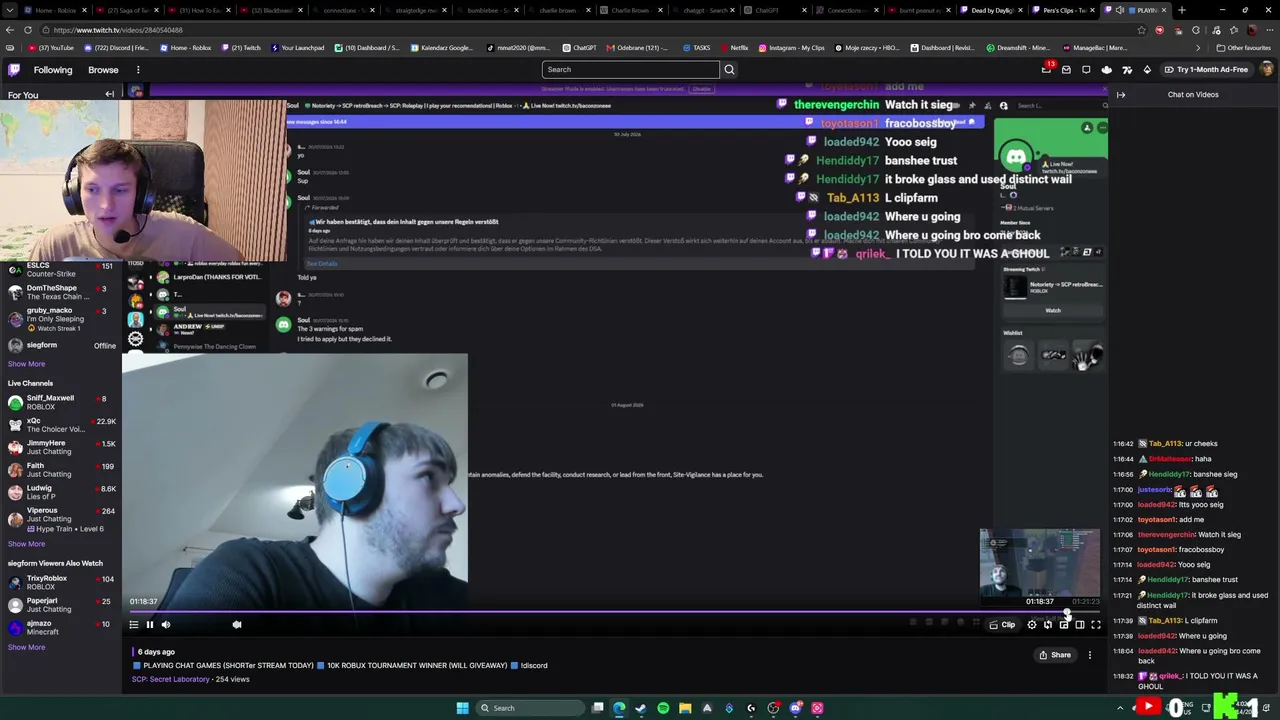
Task: Share this video
Action: point(1054,655)
